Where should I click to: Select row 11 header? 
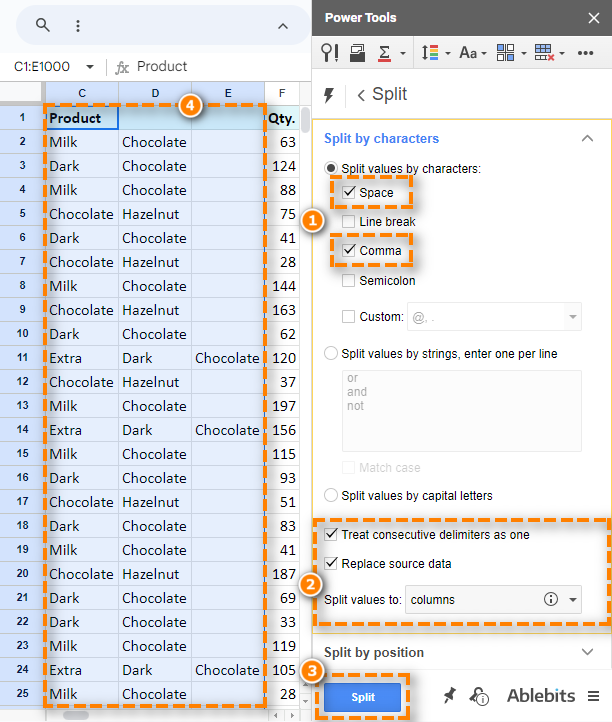tap(22, 358)
